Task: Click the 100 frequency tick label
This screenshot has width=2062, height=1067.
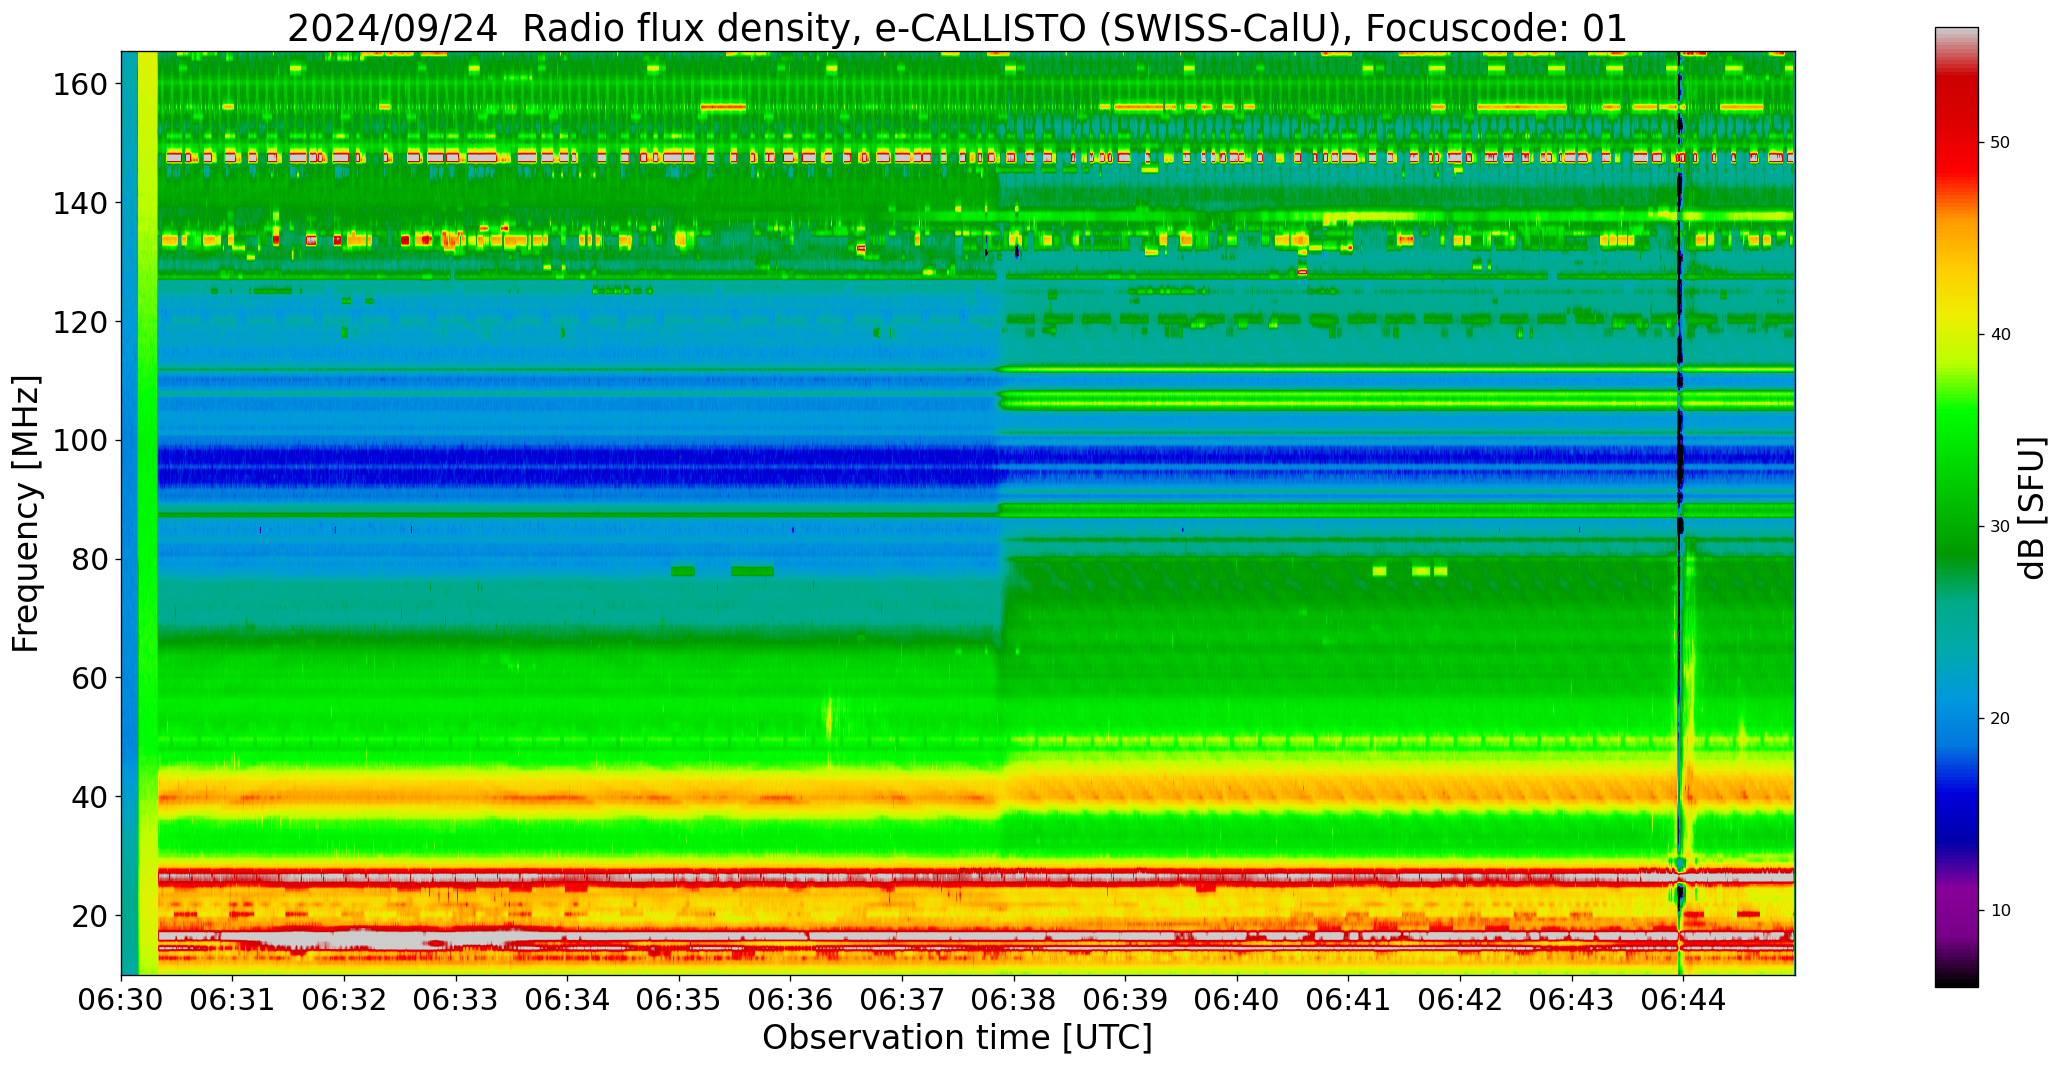Action: (81, 441)
